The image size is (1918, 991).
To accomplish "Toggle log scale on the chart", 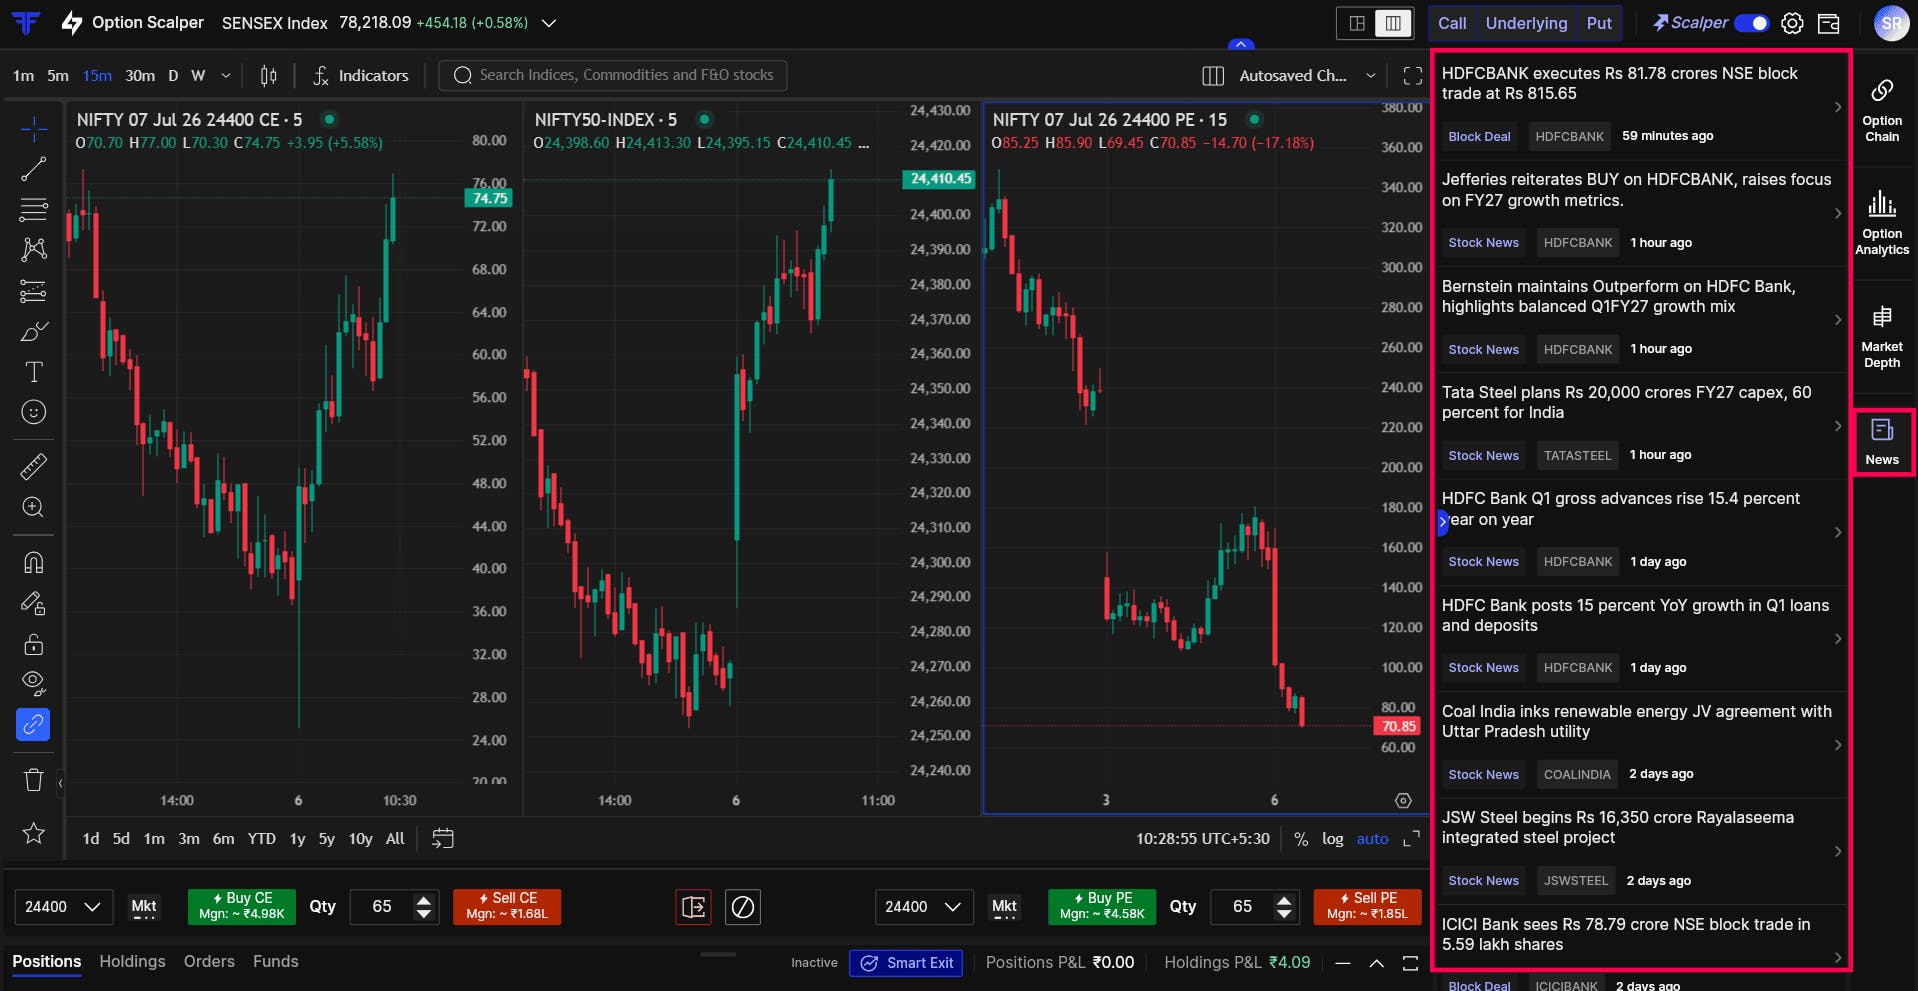I will point(1332,839).
